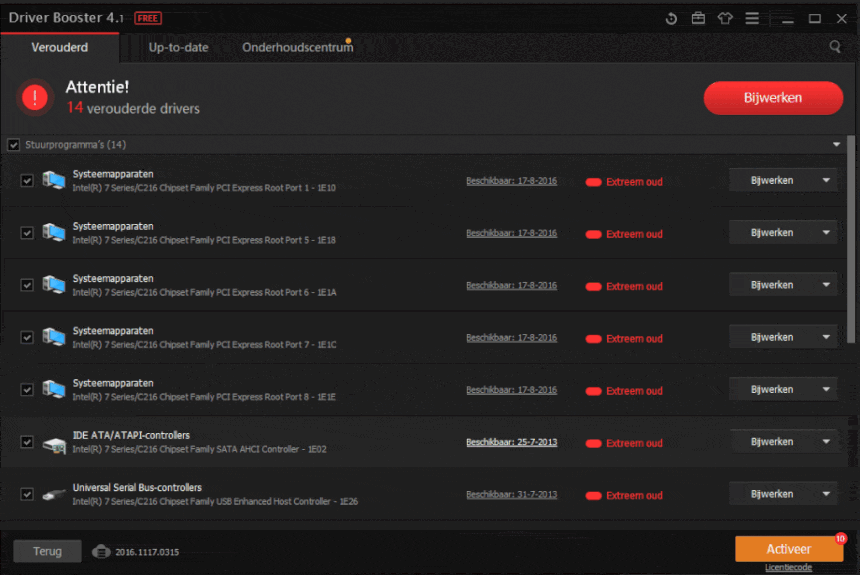Click the red exclamation Attentie icon
This screenshot has height=575, width=860.
[x=35, y=98]
